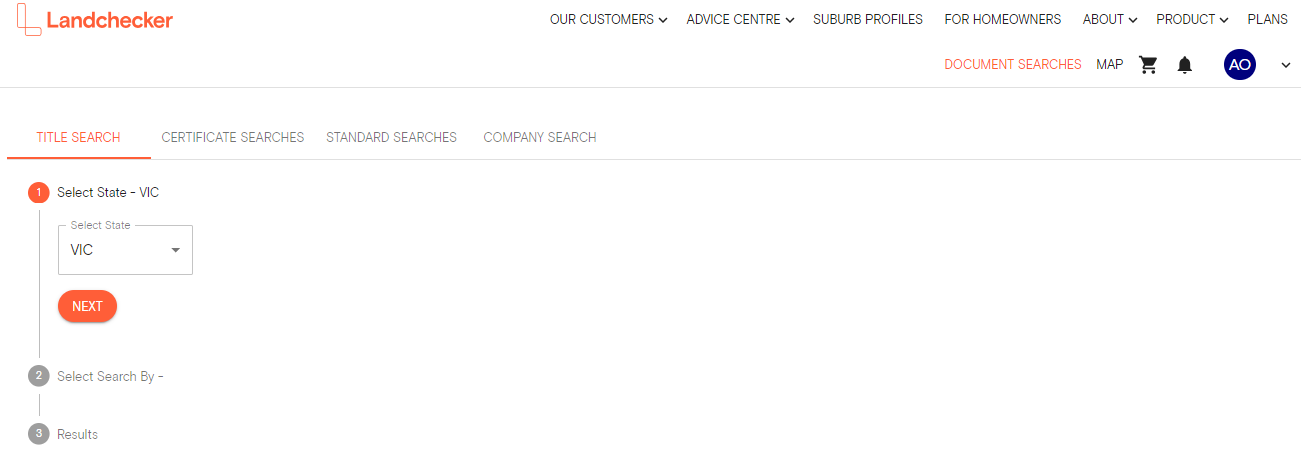Select step 3 Results

click(63, 434)
